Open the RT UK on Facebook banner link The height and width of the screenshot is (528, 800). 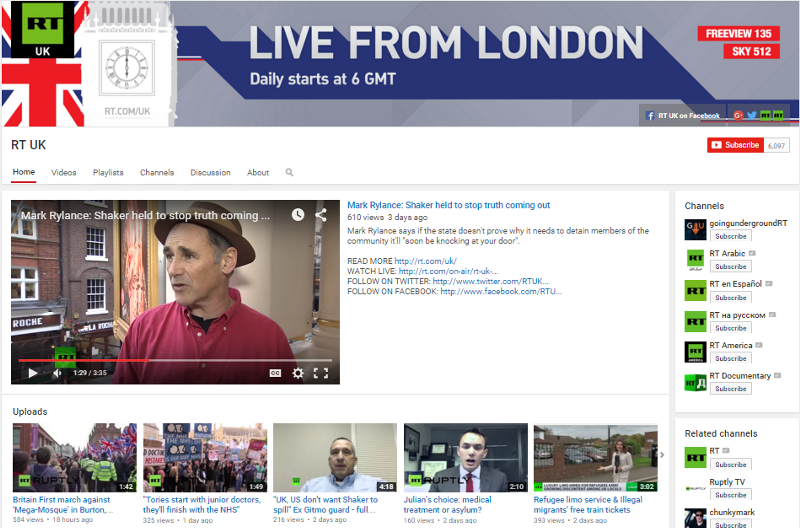(x=683, y=116)
